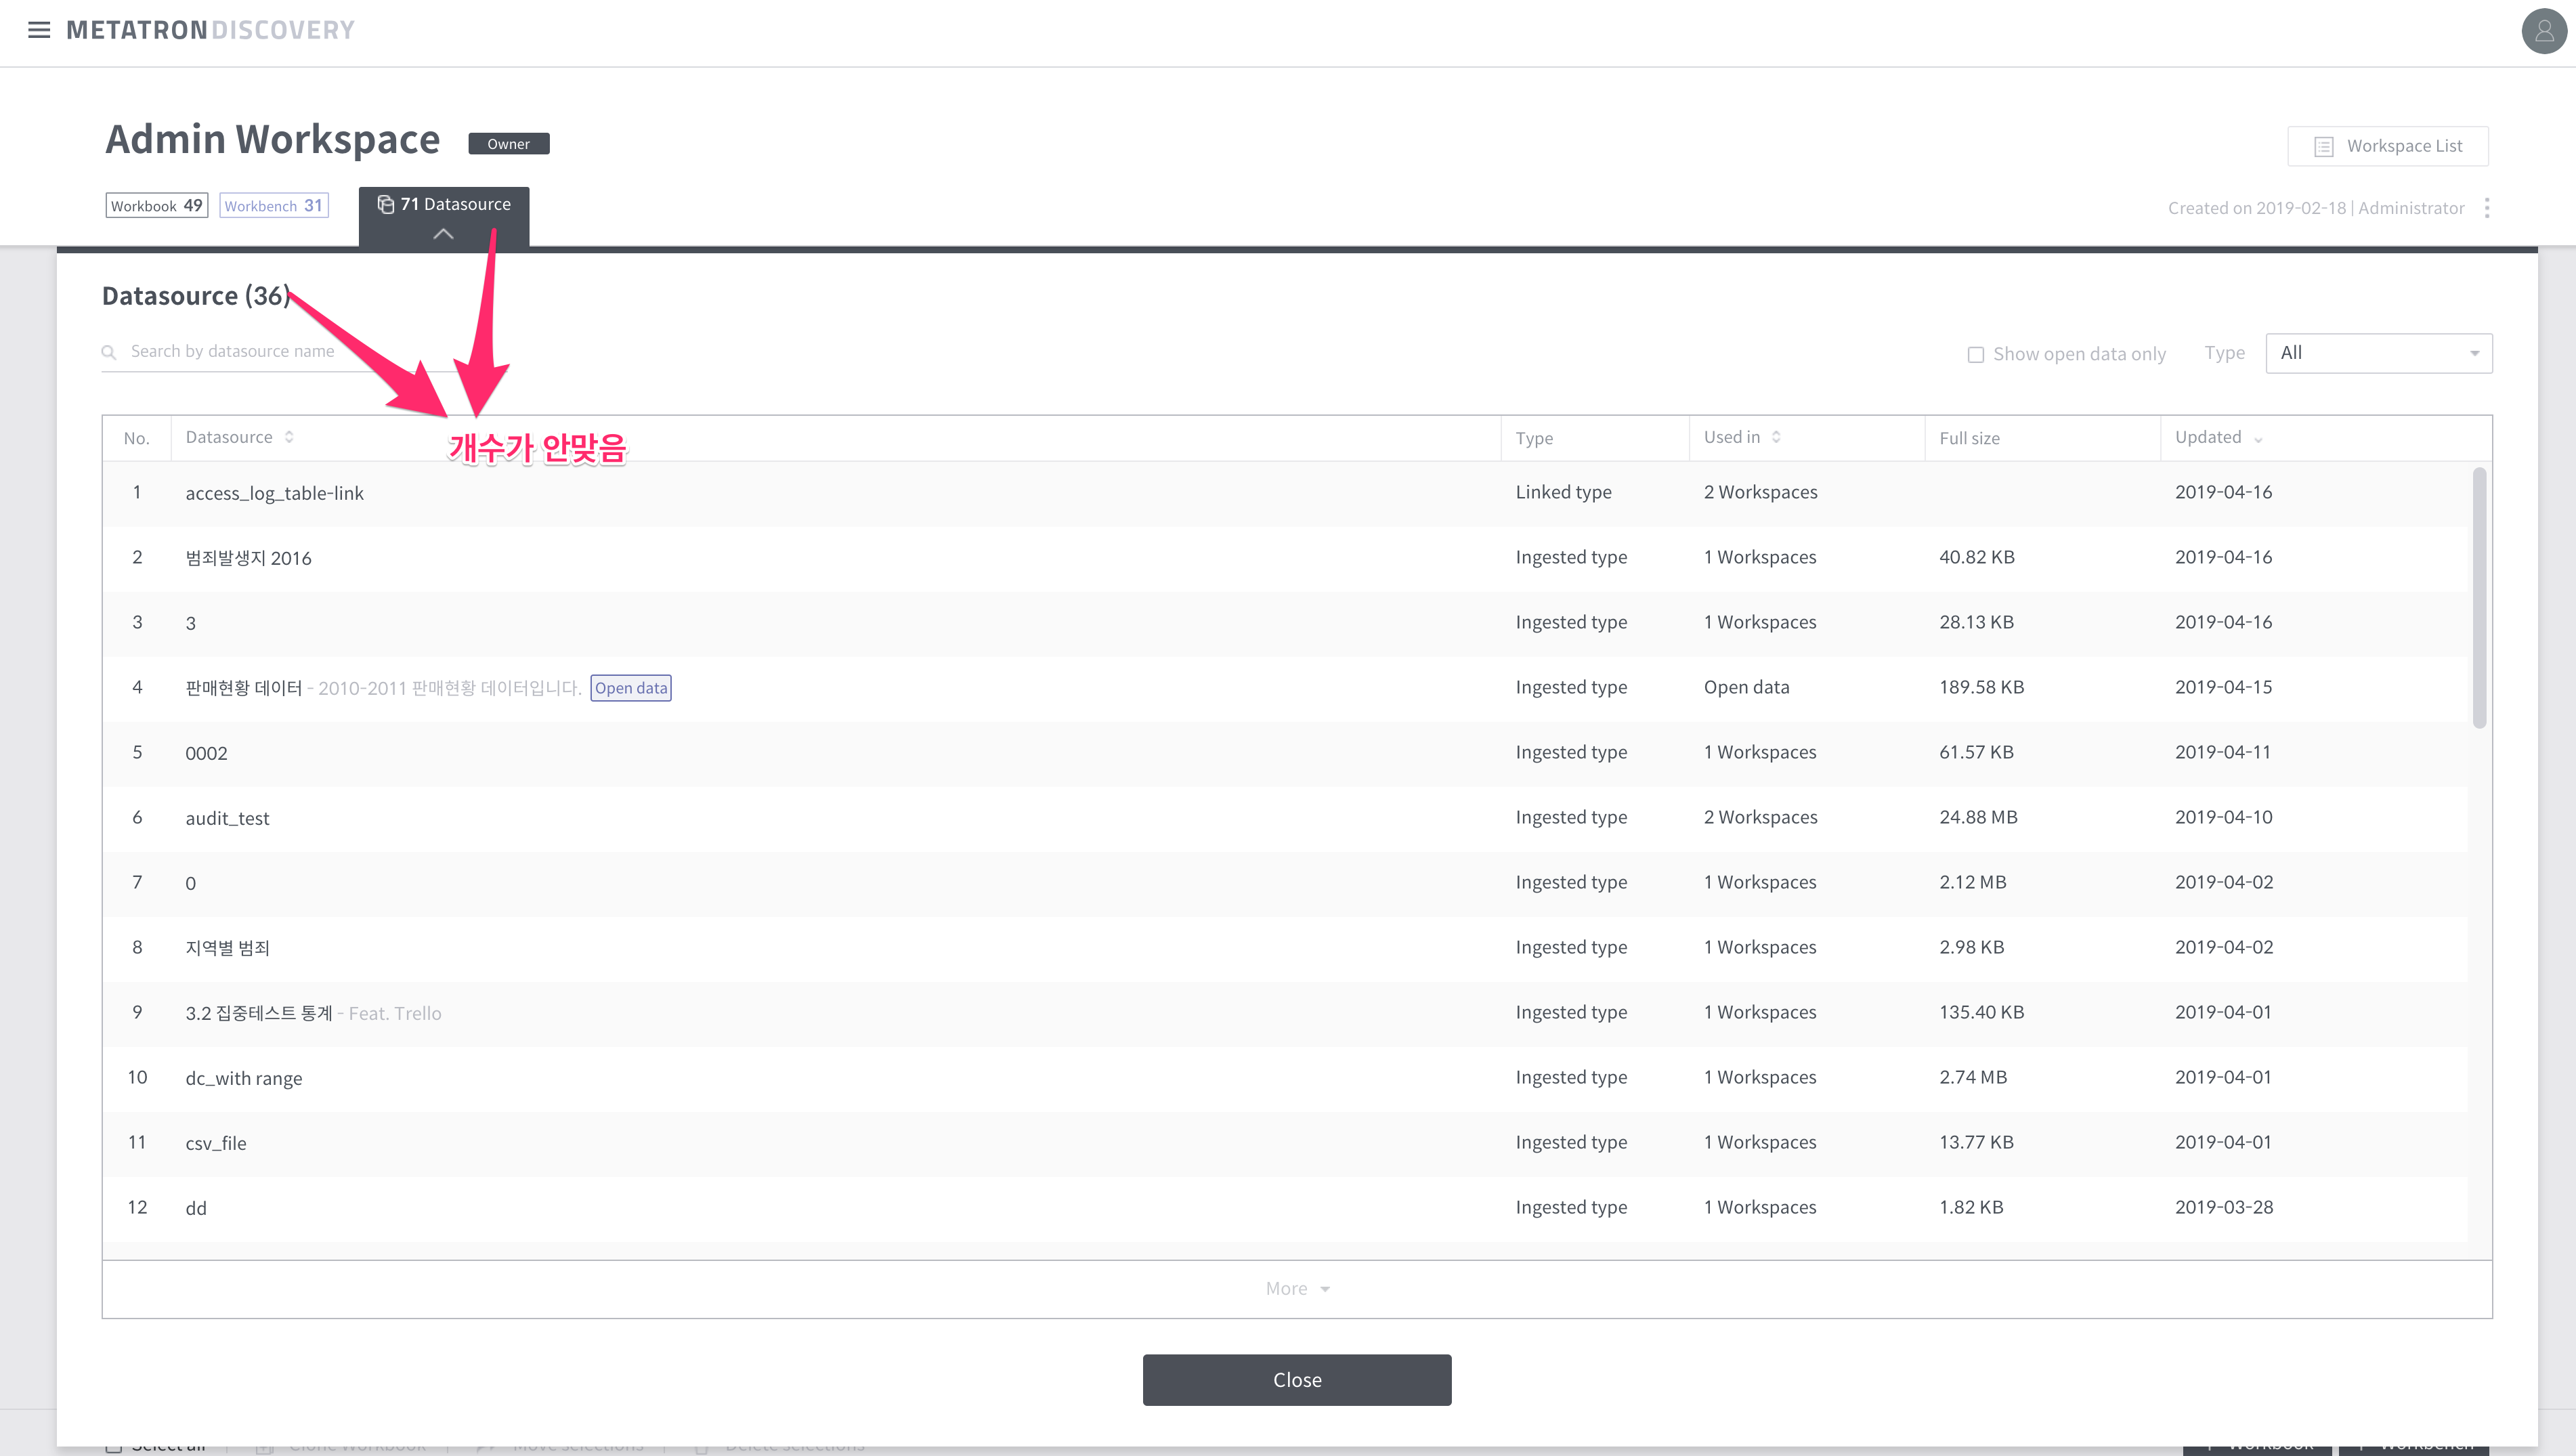Image resolution: width=2576 pixels, height=1456 pixels.
Task: Click the Full size column header
Action: click(x=1969, y=438)
